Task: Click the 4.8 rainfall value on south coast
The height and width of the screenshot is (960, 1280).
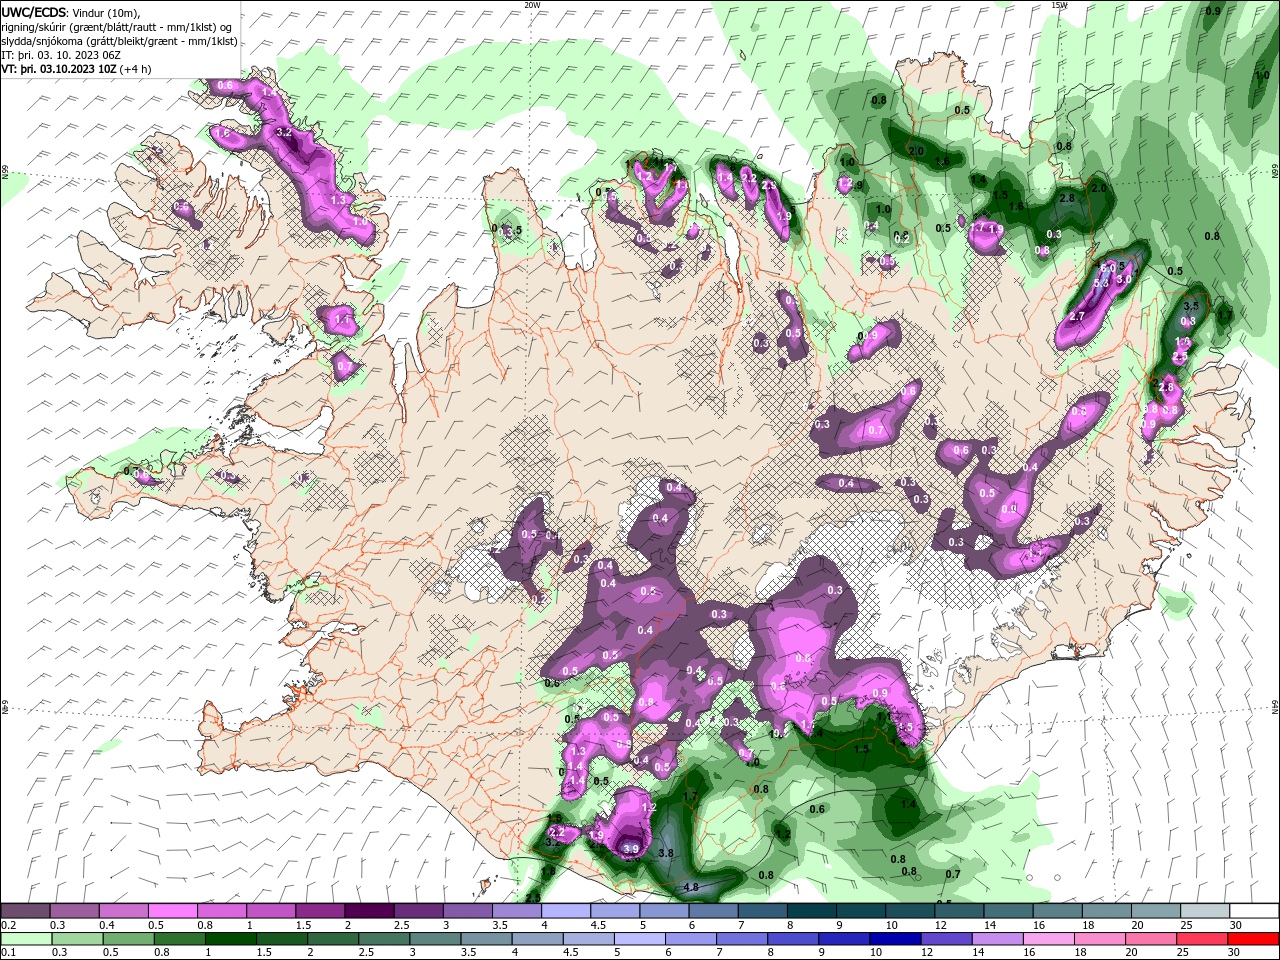Action: [690, 887]
